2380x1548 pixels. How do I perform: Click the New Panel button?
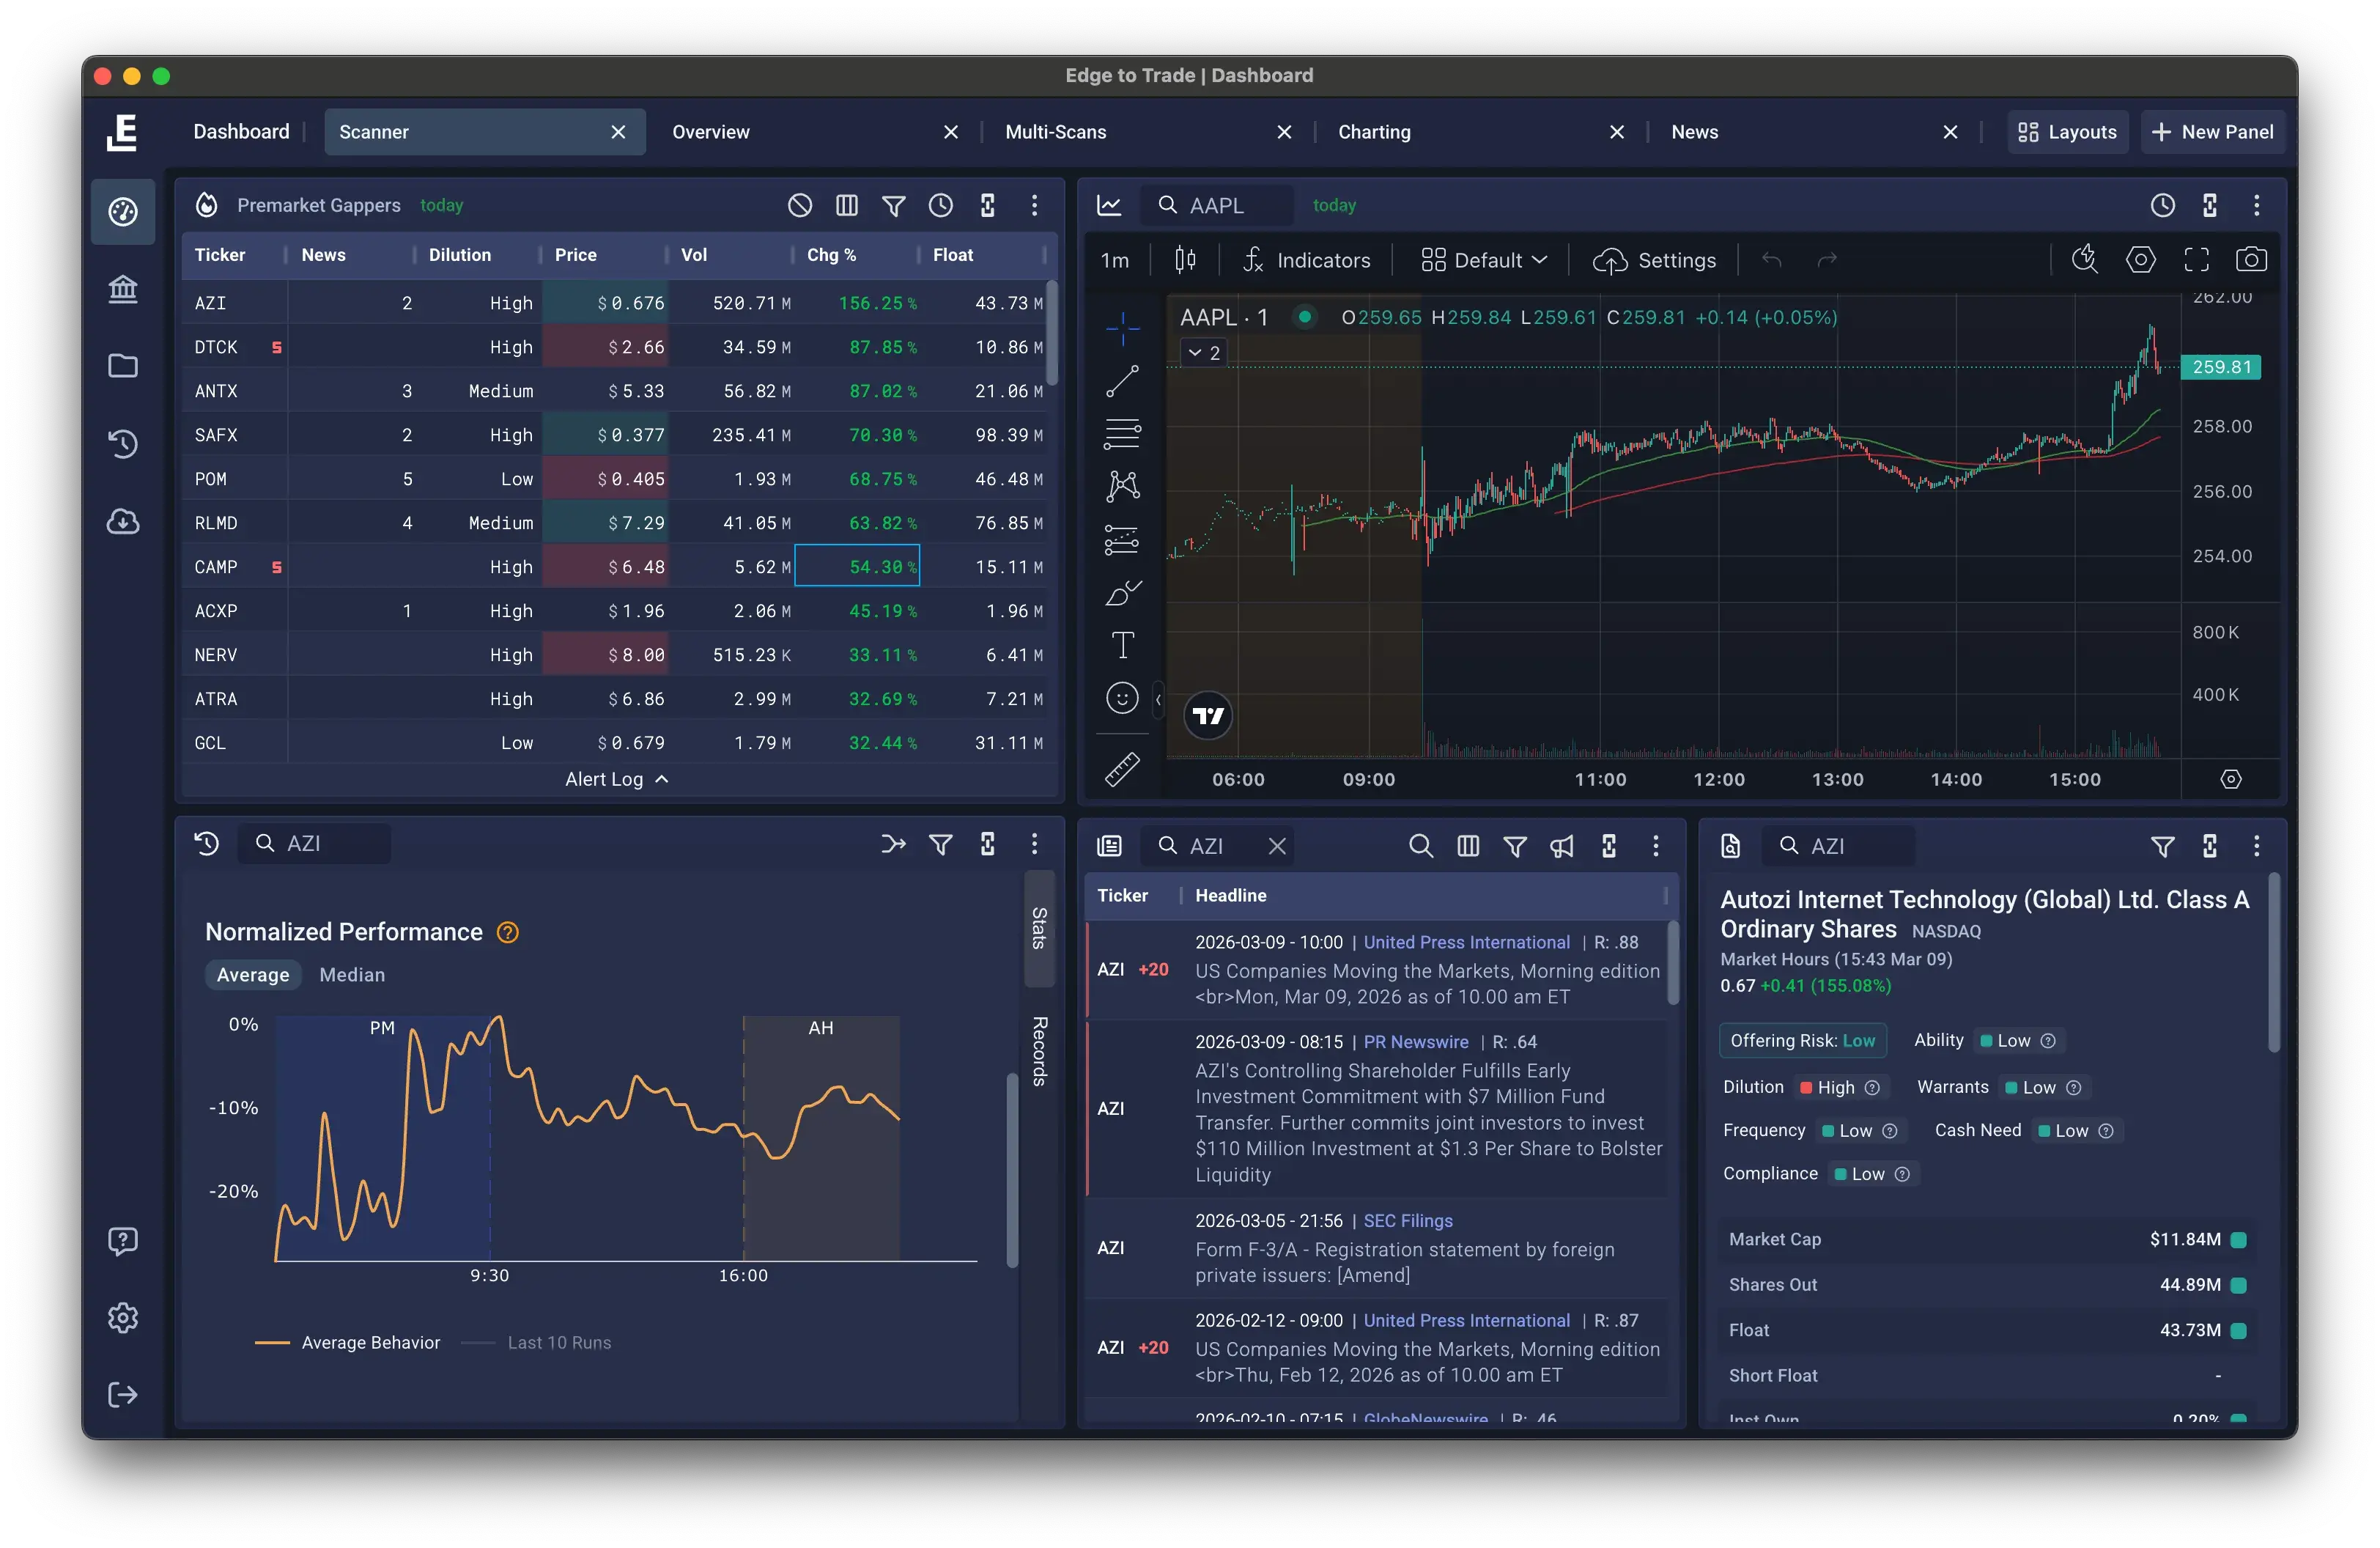[x=2212, y=132]
